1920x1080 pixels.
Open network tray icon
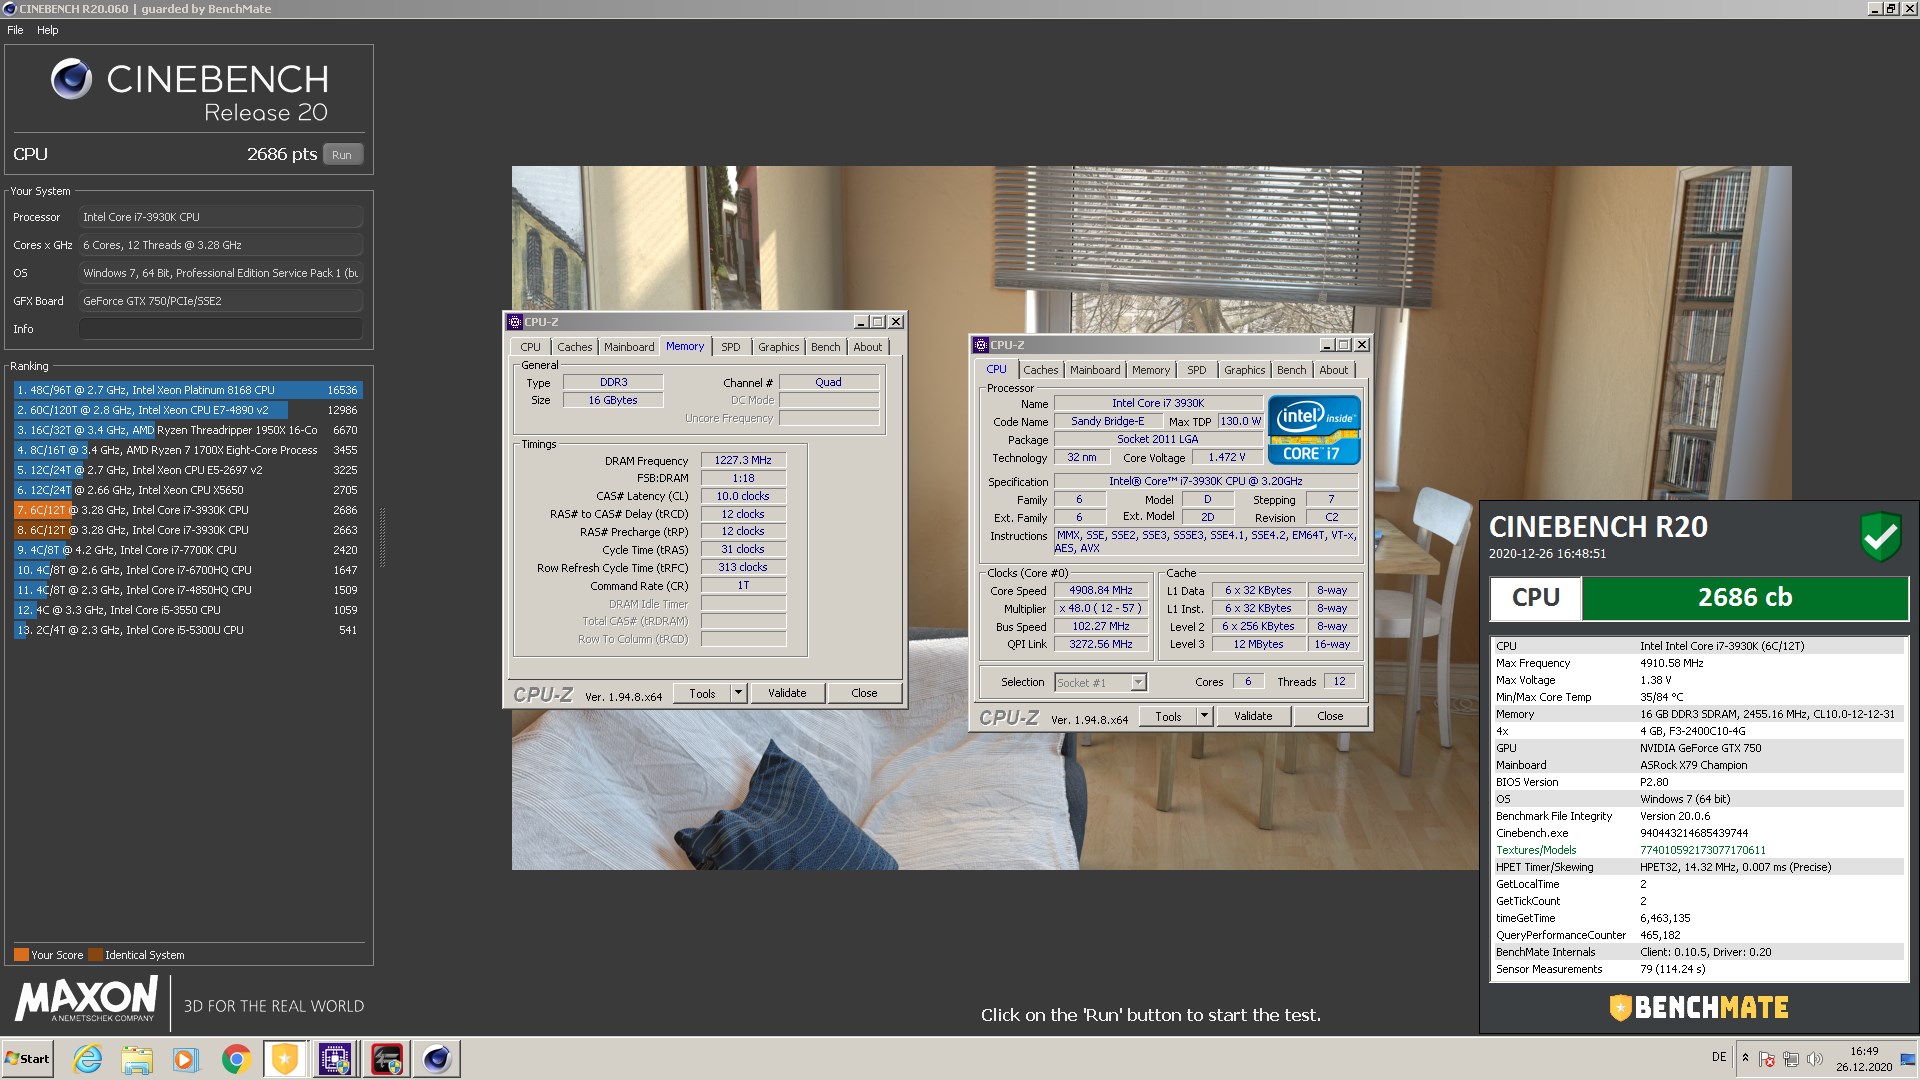pyautogui.click(x=1791, y=1059)
